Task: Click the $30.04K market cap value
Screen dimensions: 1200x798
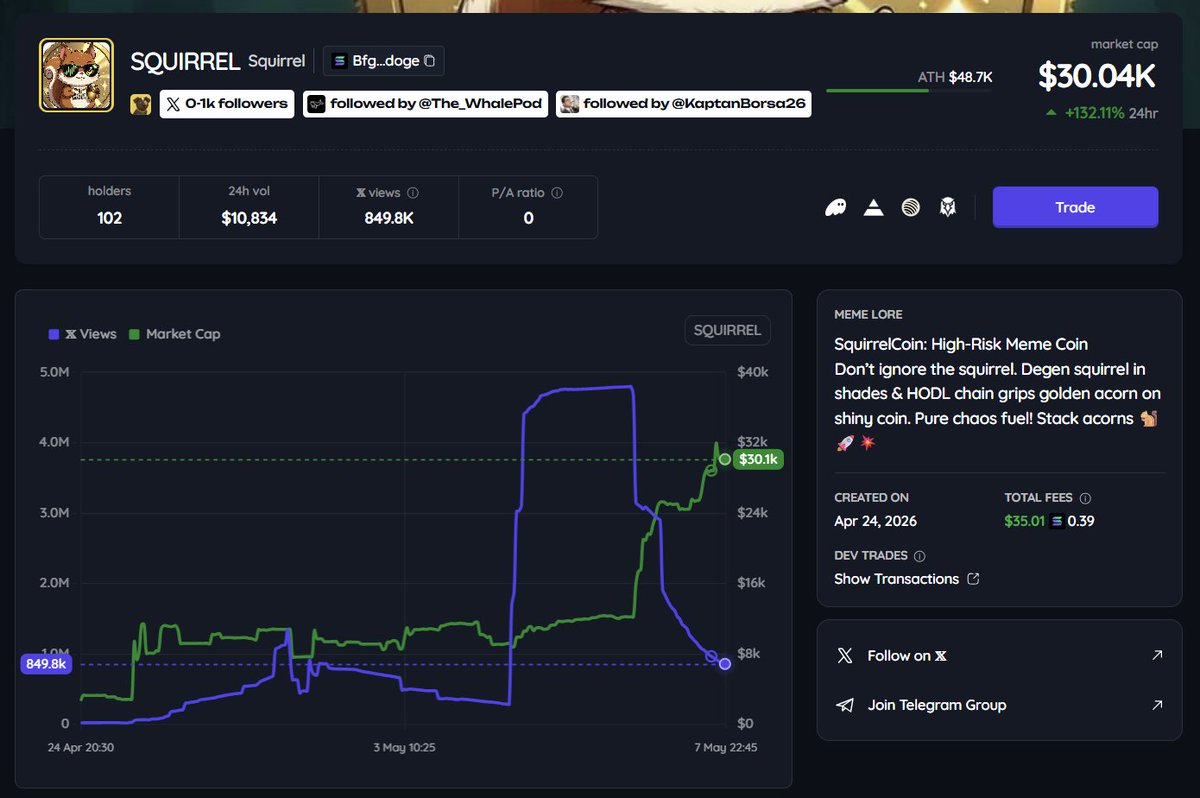Action: pyautogui.click(x=1097, y=76)
